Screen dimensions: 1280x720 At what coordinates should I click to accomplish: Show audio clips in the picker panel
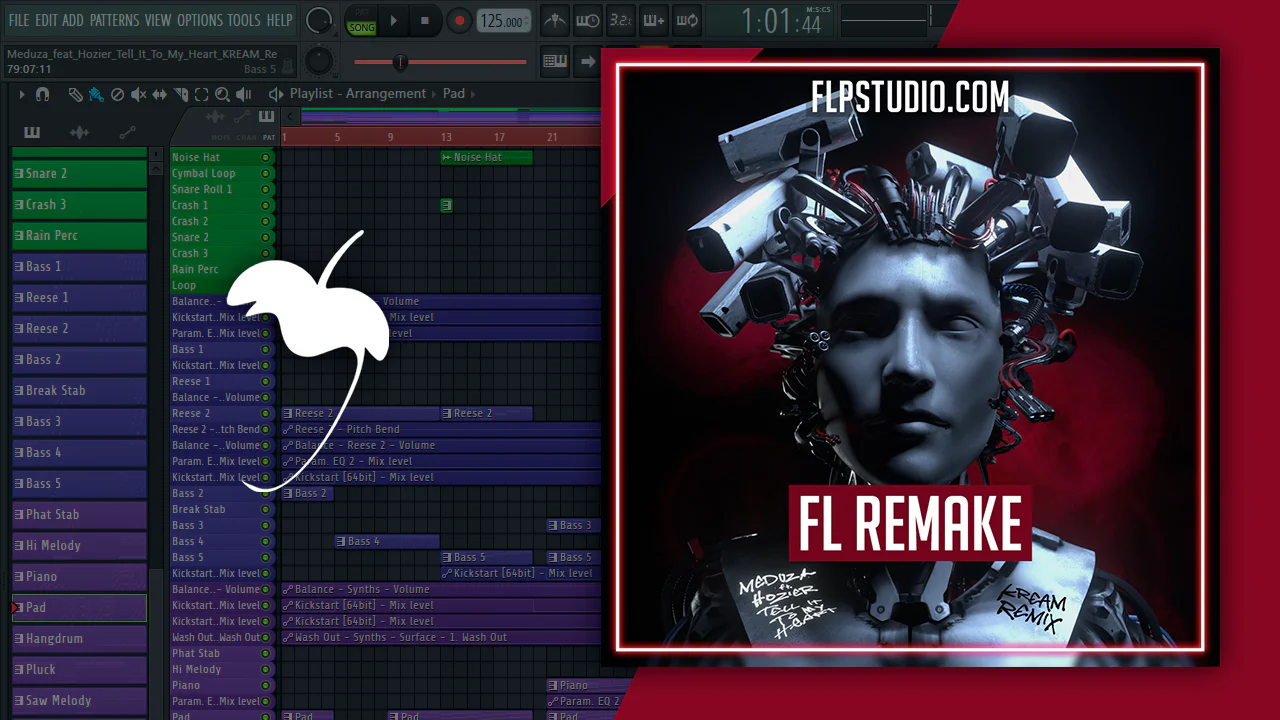(x=79, y=132)
